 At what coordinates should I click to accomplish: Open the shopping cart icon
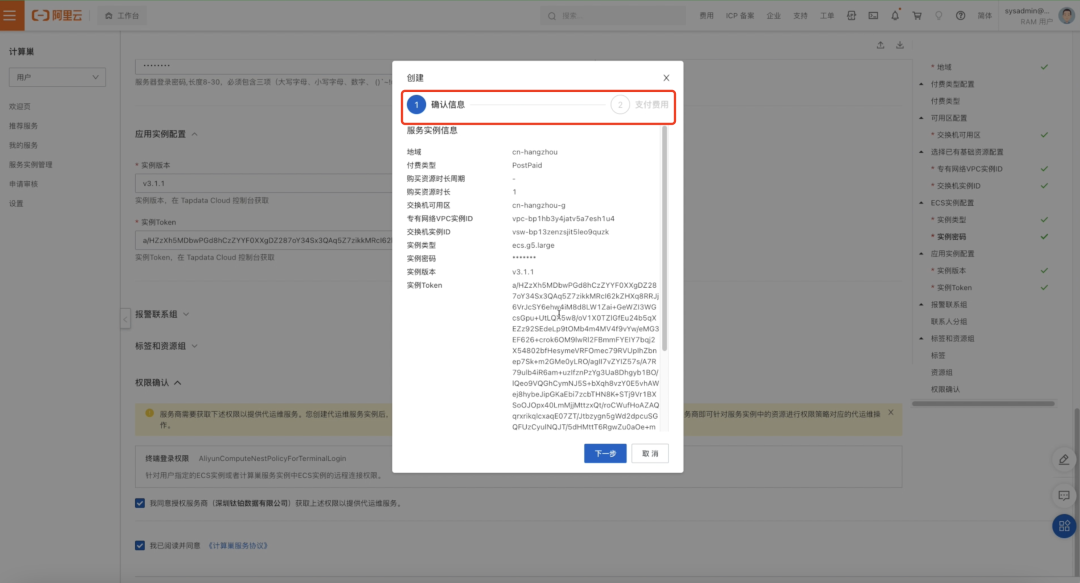click(917, 15)
